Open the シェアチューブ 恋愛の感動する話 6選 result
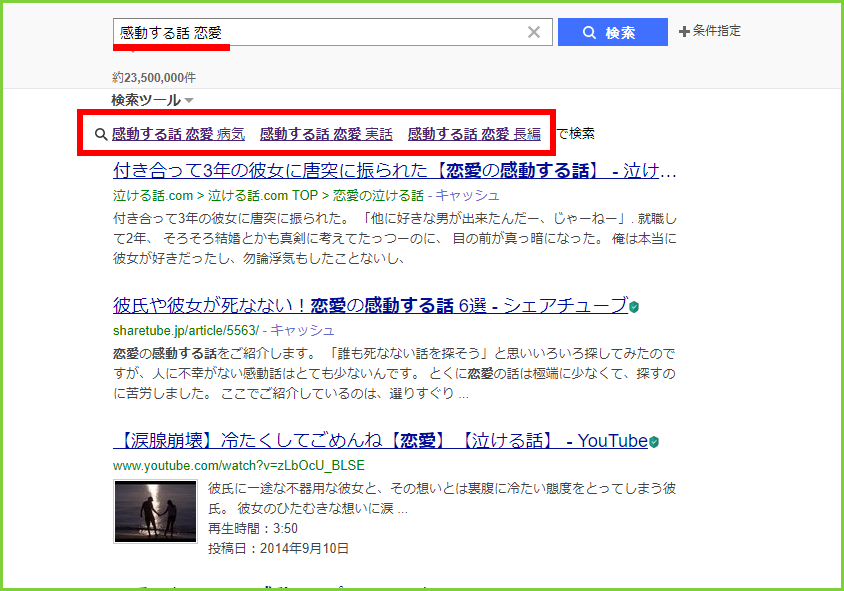Viewport: 844px width, 591px height. (x=370, y=305)
